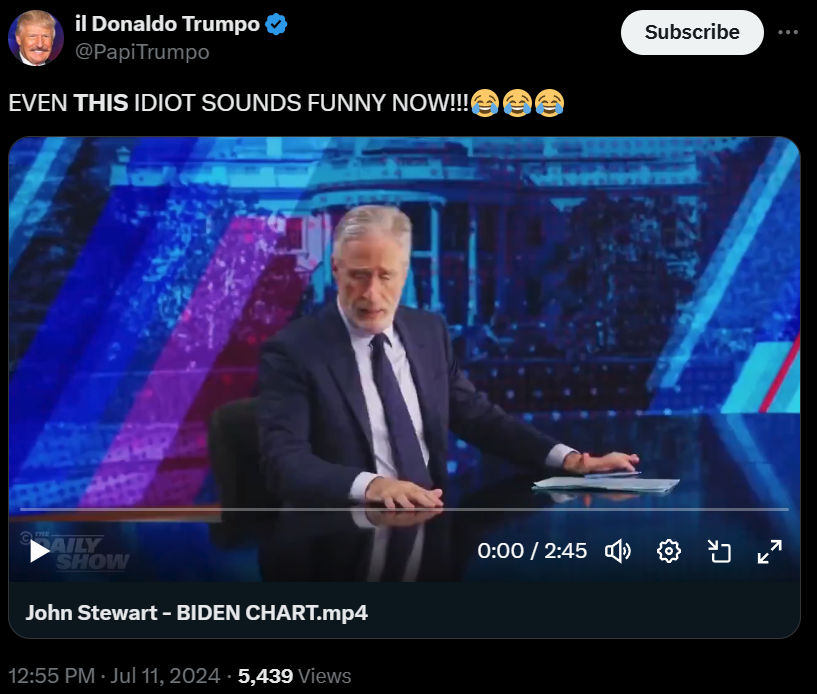Open the 12:55 PM Jul 11, 2024 timestamp

[x=114, y=676]
